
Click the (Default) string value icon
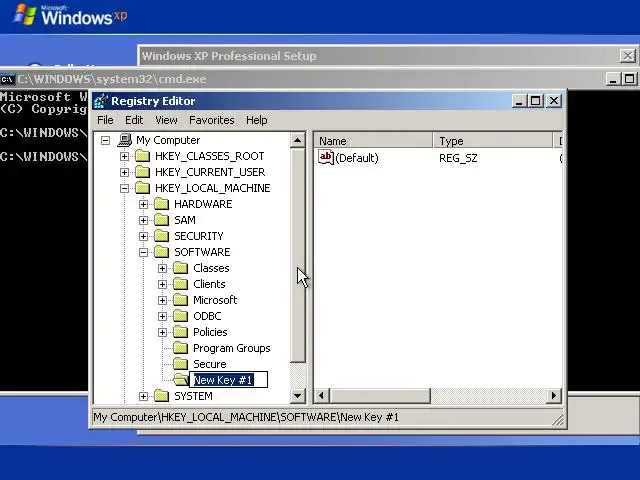click(x=326, y=158)
